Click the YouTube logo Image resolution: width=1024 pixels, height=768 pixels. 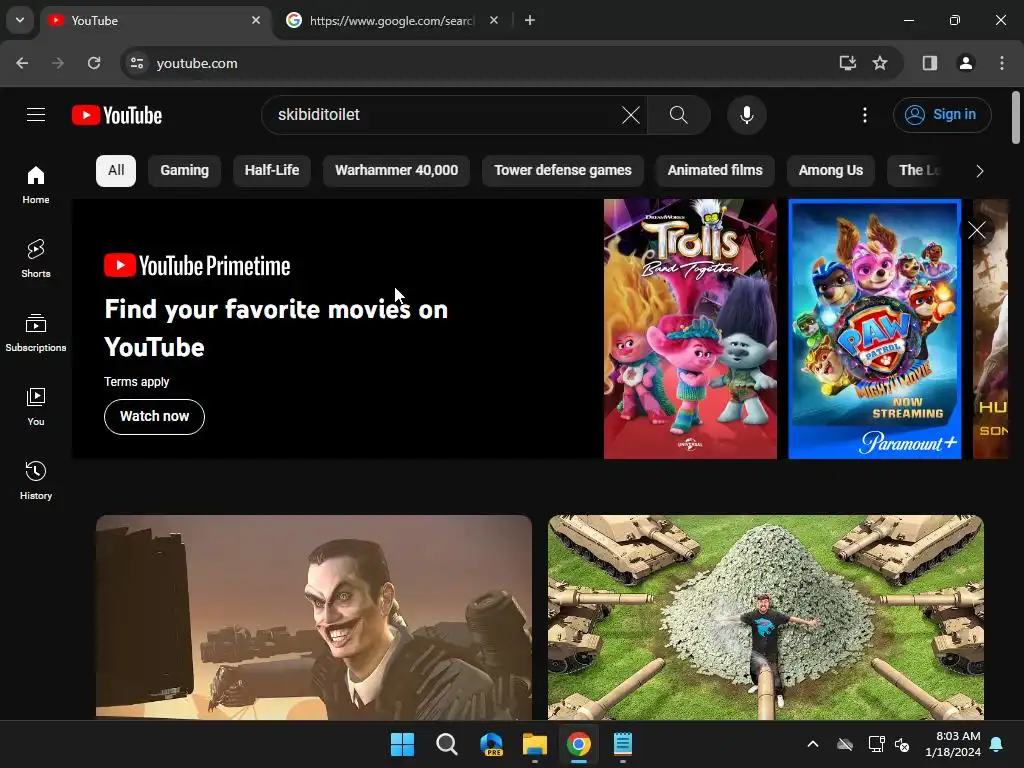(x=117, y=115)
